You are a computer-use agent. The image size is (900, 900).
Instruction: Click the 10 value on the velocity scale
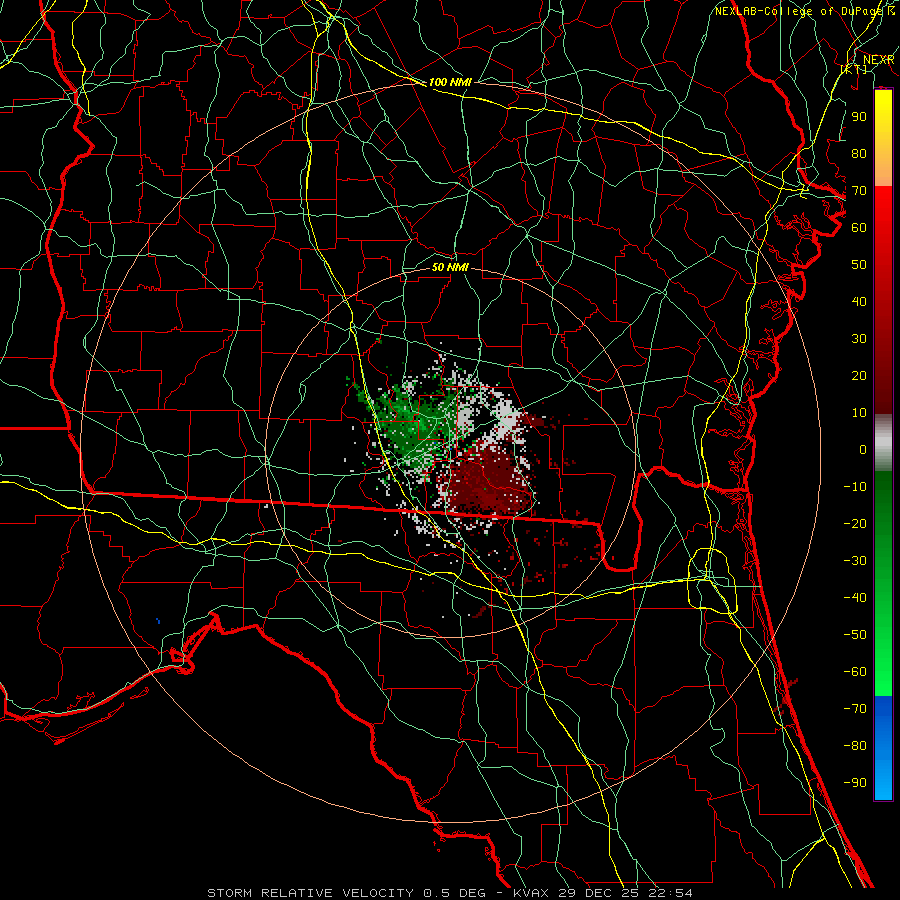[859, 413]
